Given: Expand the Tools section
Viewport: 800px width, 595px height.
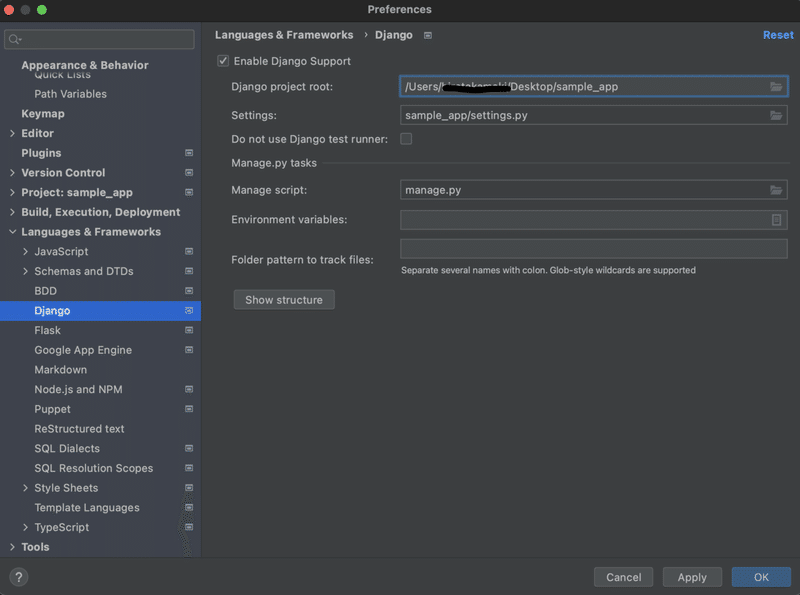Looking at the screenshot, I should (12, 547).
